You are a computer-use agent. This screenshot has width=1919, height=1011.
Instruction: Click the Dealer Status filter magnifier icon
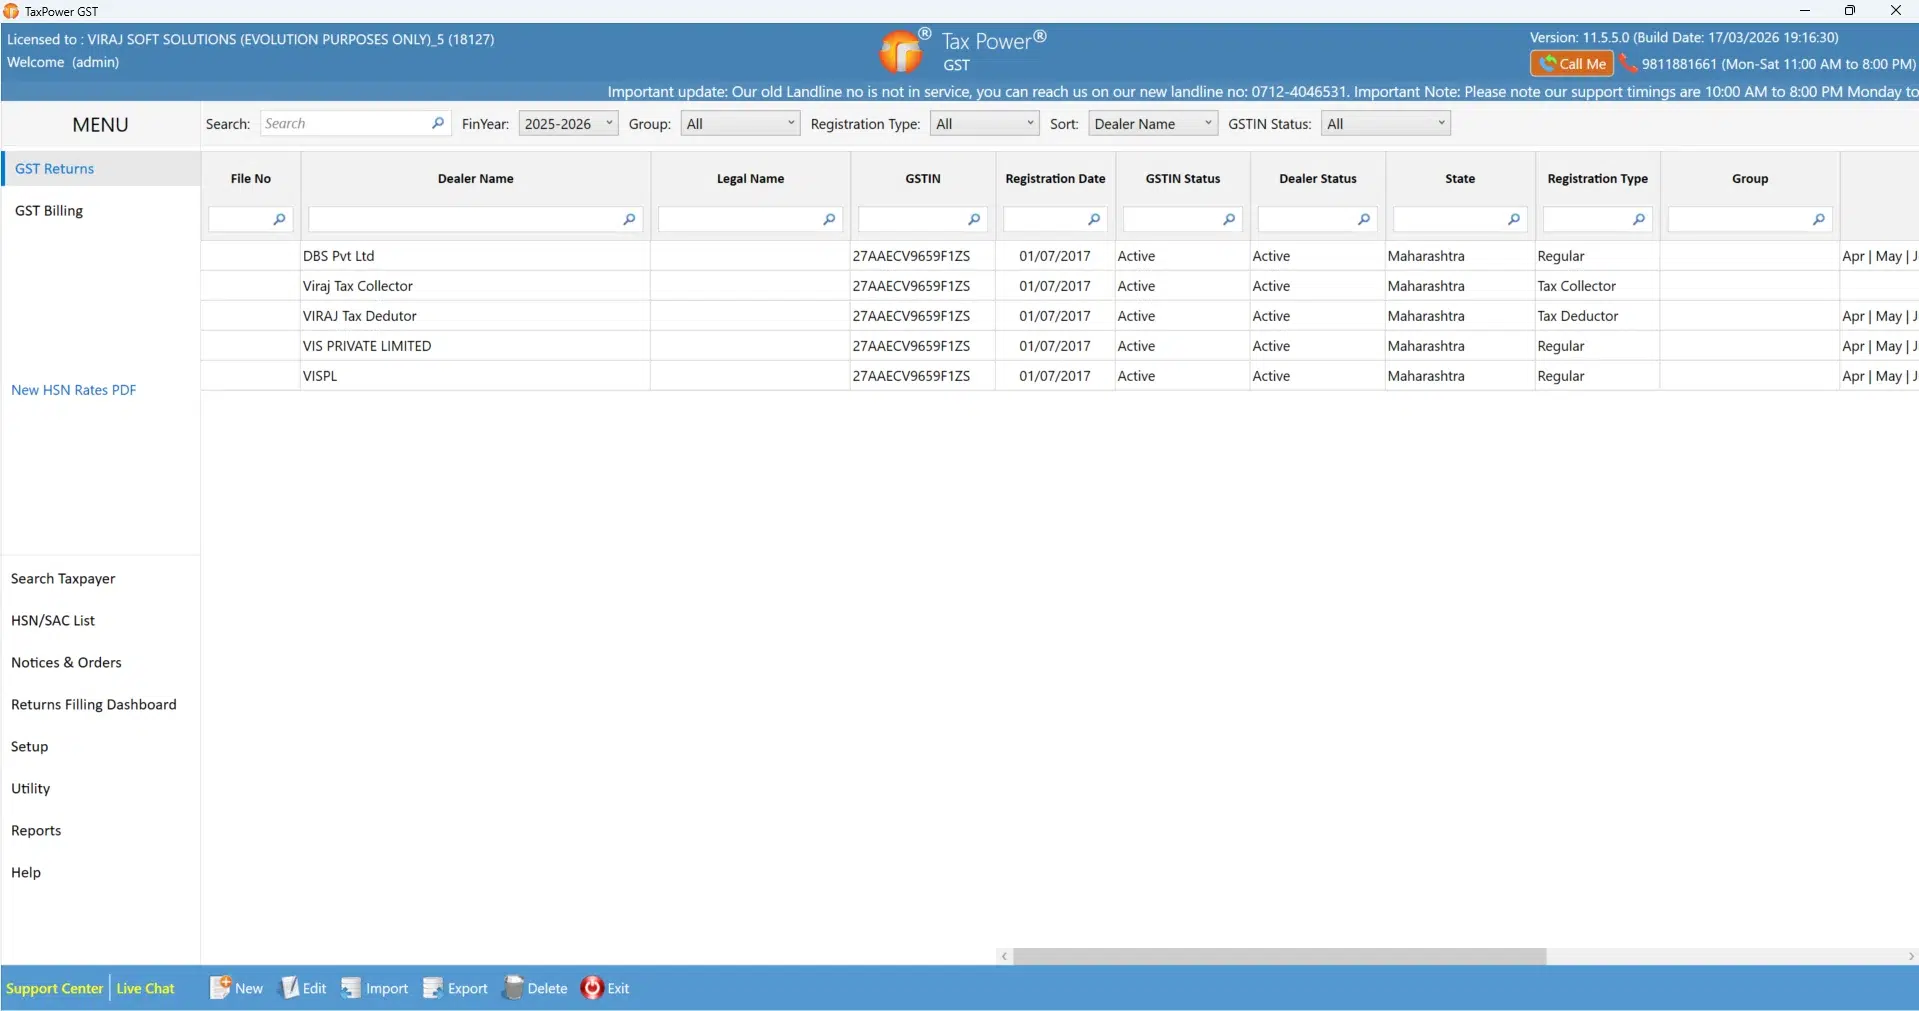click(1364, 219)
